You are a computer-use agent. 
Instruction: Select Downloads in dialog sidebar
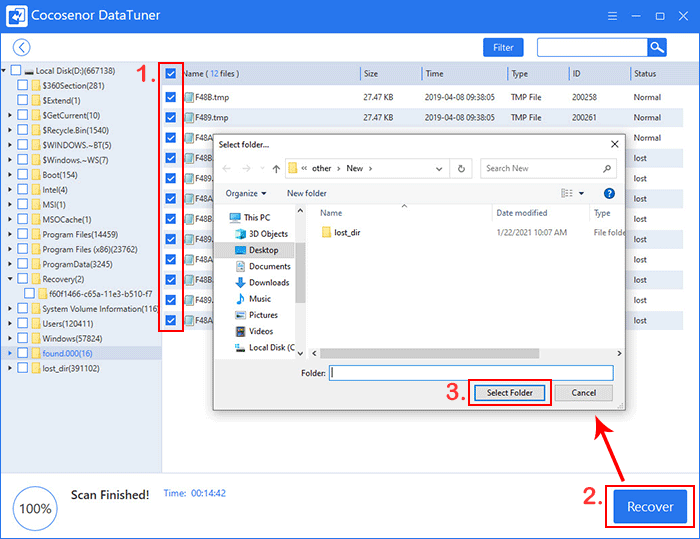click(x=262, y=283)
